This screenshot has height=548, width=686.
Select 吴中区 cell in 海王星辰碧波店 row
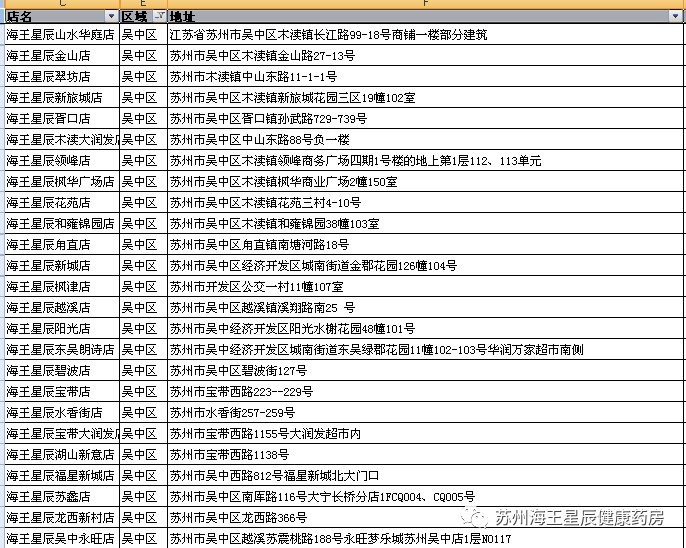click(x=144, y=370)
